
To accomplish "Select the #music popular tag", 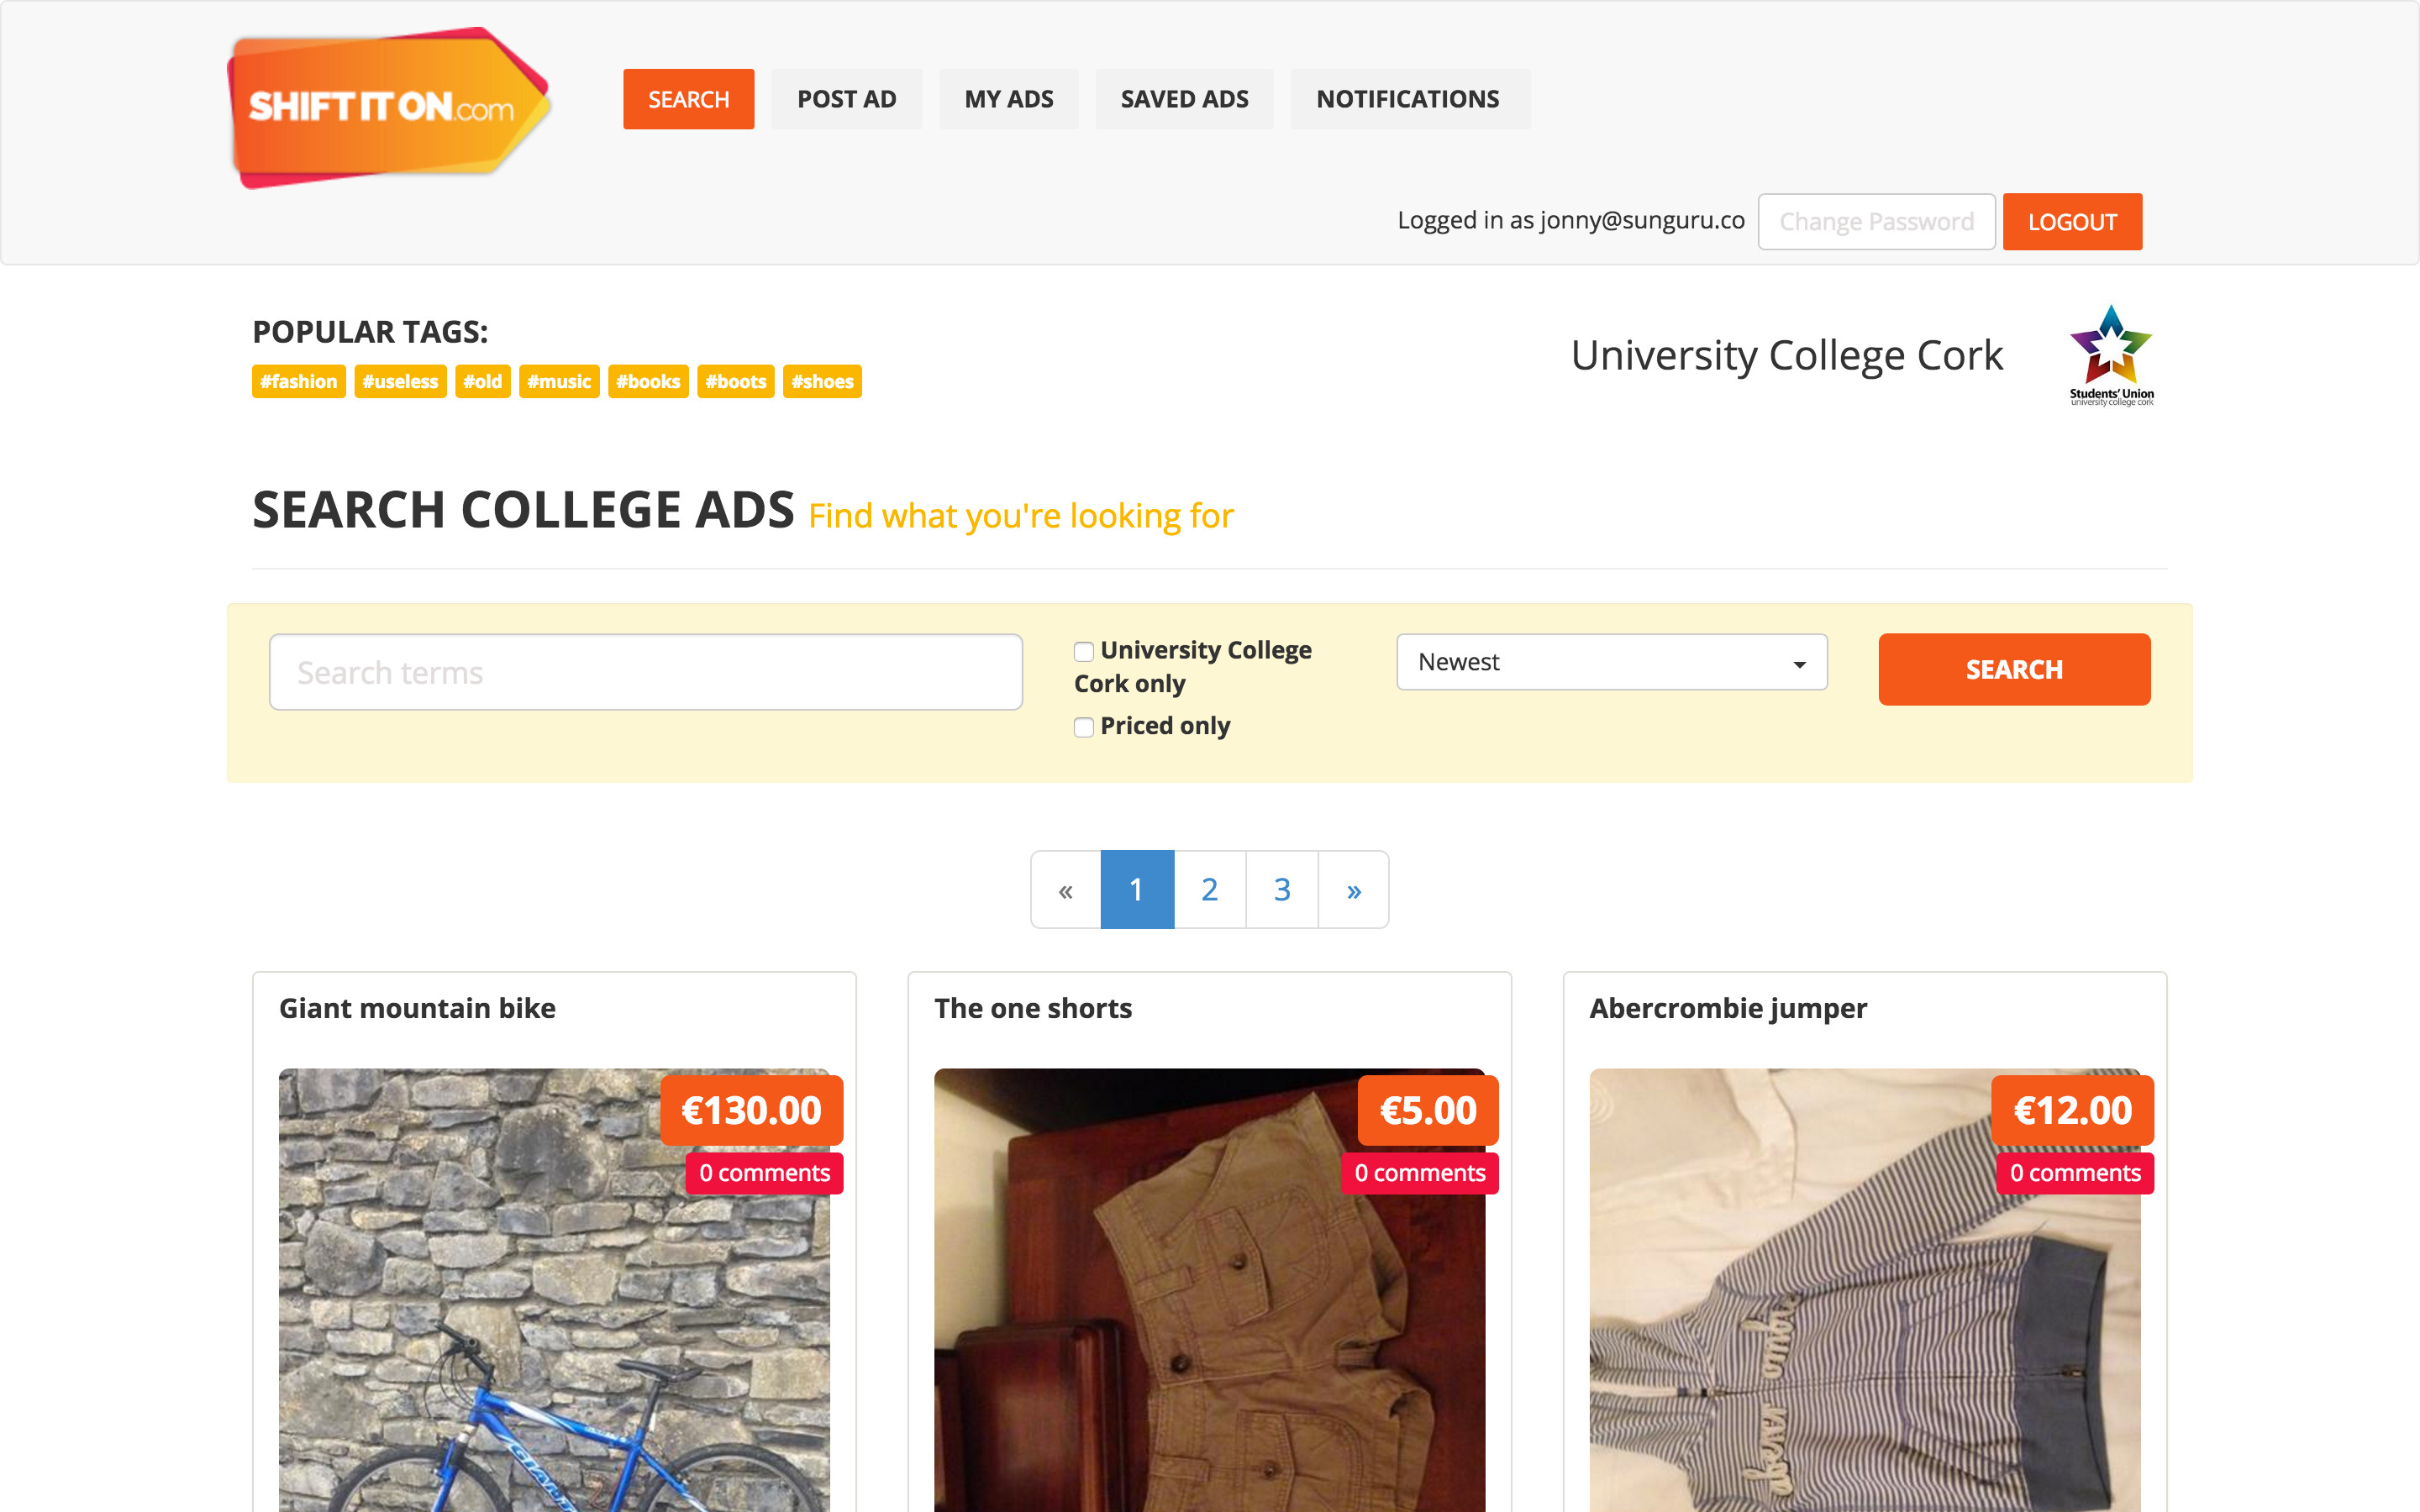I will pyautogui.click(x=558, y=381).
